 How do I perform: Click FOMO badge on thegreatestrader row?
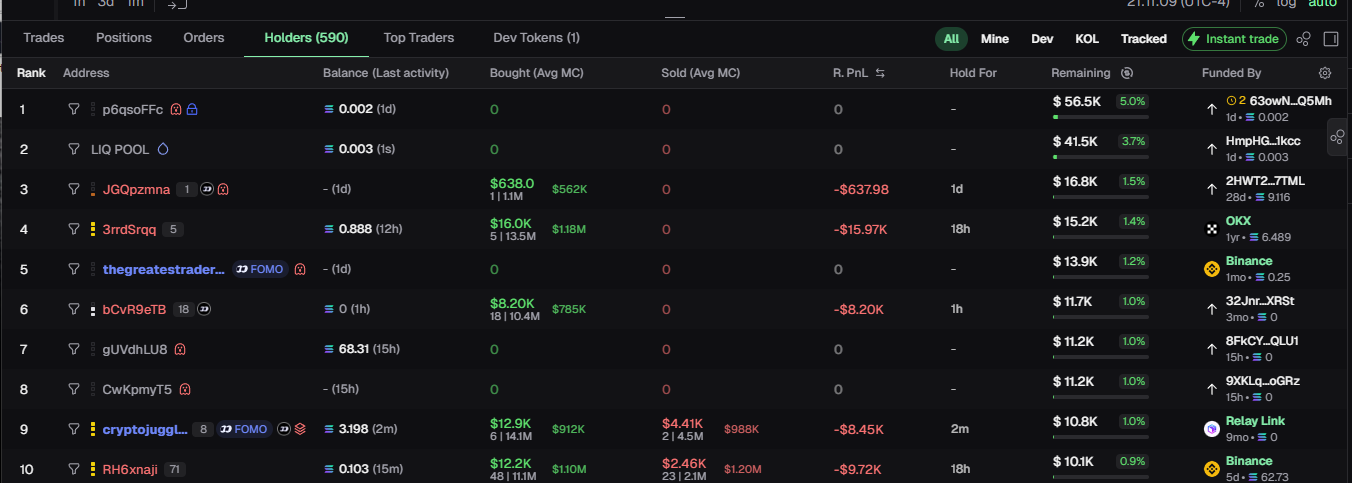click(260, 269)
